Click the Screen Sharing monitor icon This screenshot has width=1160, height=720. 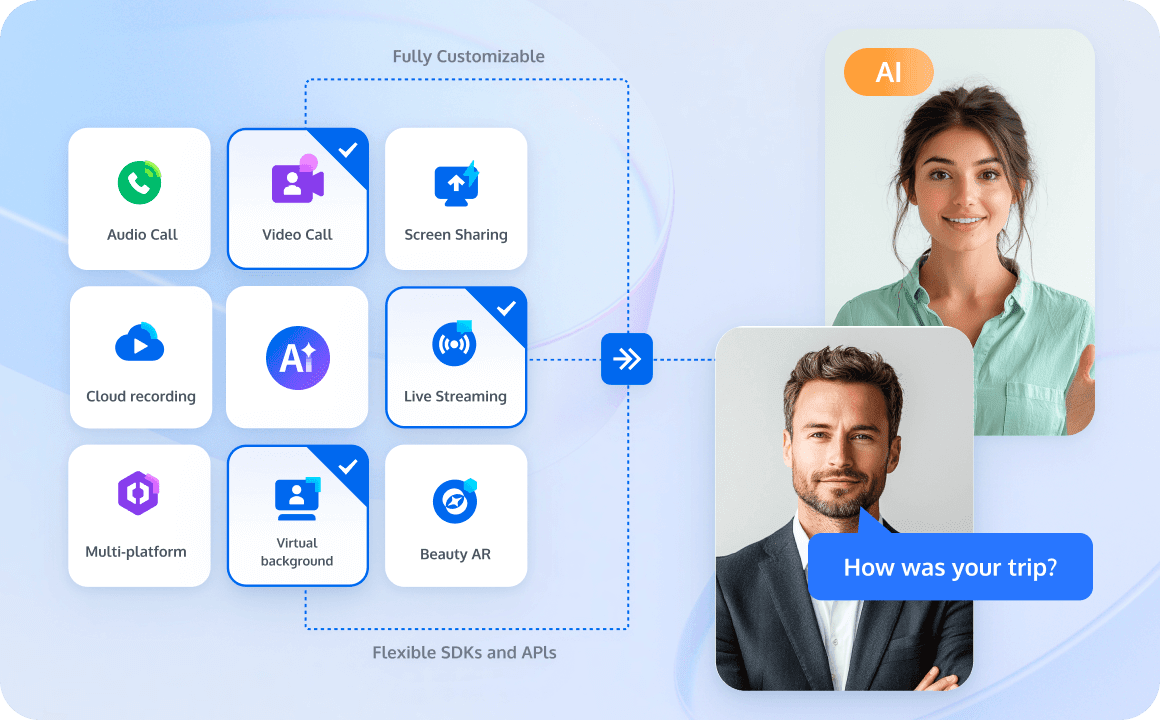[456, 184]
